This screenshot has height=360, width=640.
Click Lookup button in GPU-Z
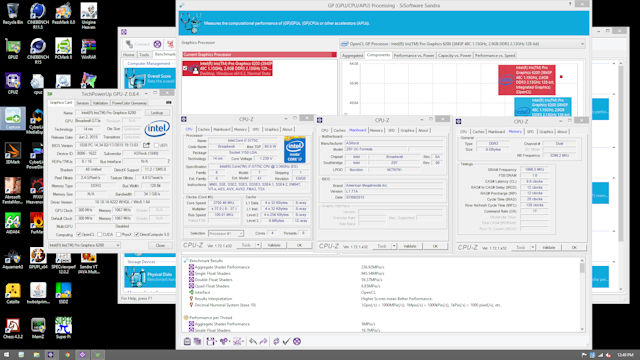157,113
